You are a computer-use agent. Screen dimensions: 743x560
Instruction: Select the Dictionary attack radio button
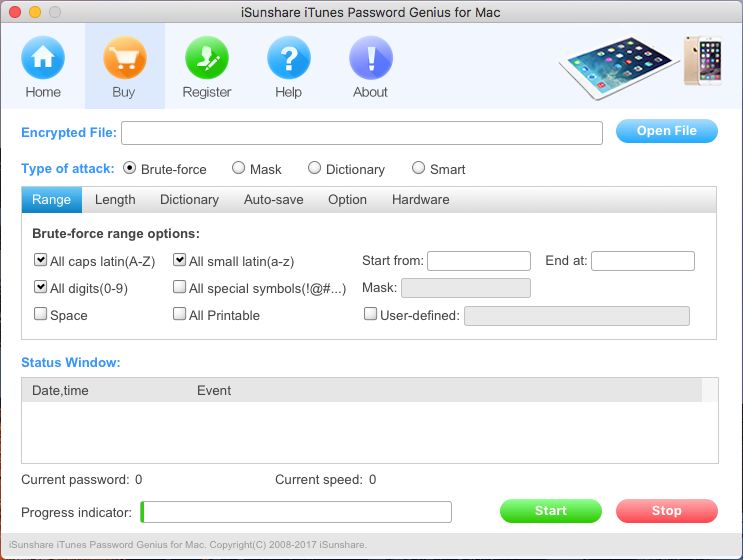coord(314,168)
